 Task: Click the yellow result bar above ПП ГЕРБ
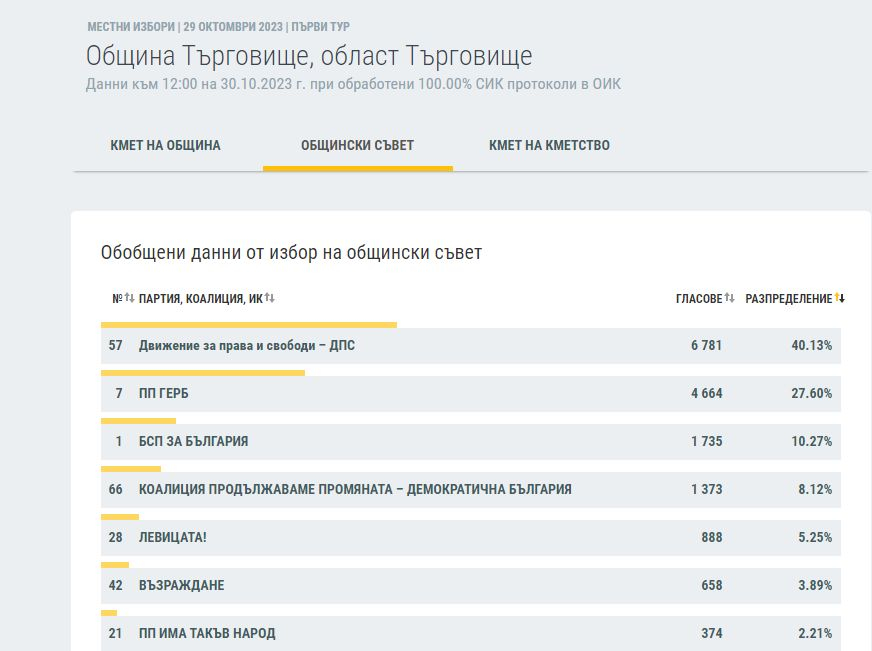203,373
